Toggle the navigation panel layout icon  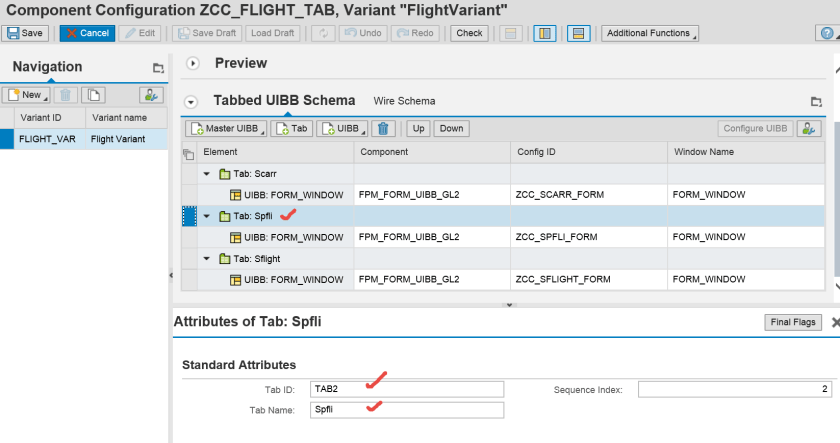pos(545,33)
